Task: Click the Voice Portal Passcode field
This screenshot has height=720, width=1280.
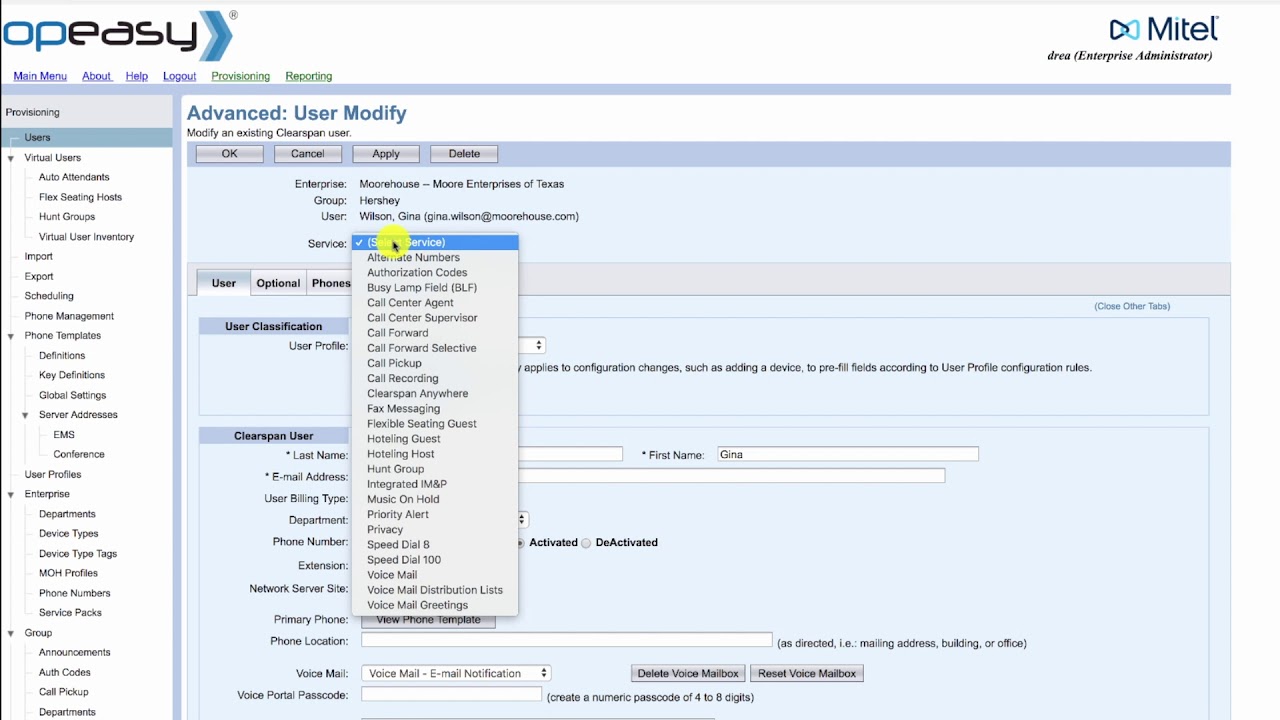Action: (x=451, y=694)
